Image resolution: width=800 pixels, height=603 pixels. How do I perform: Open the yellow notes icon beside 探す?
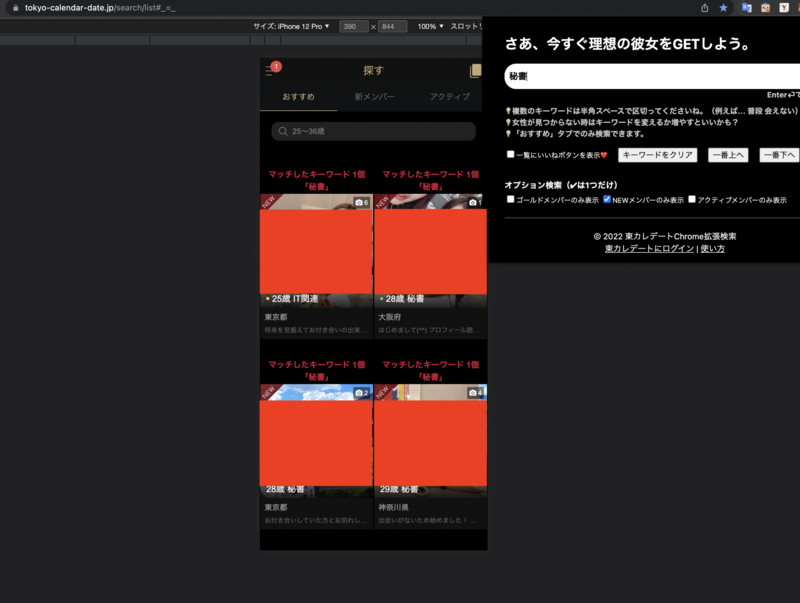[x=475, y=71]
